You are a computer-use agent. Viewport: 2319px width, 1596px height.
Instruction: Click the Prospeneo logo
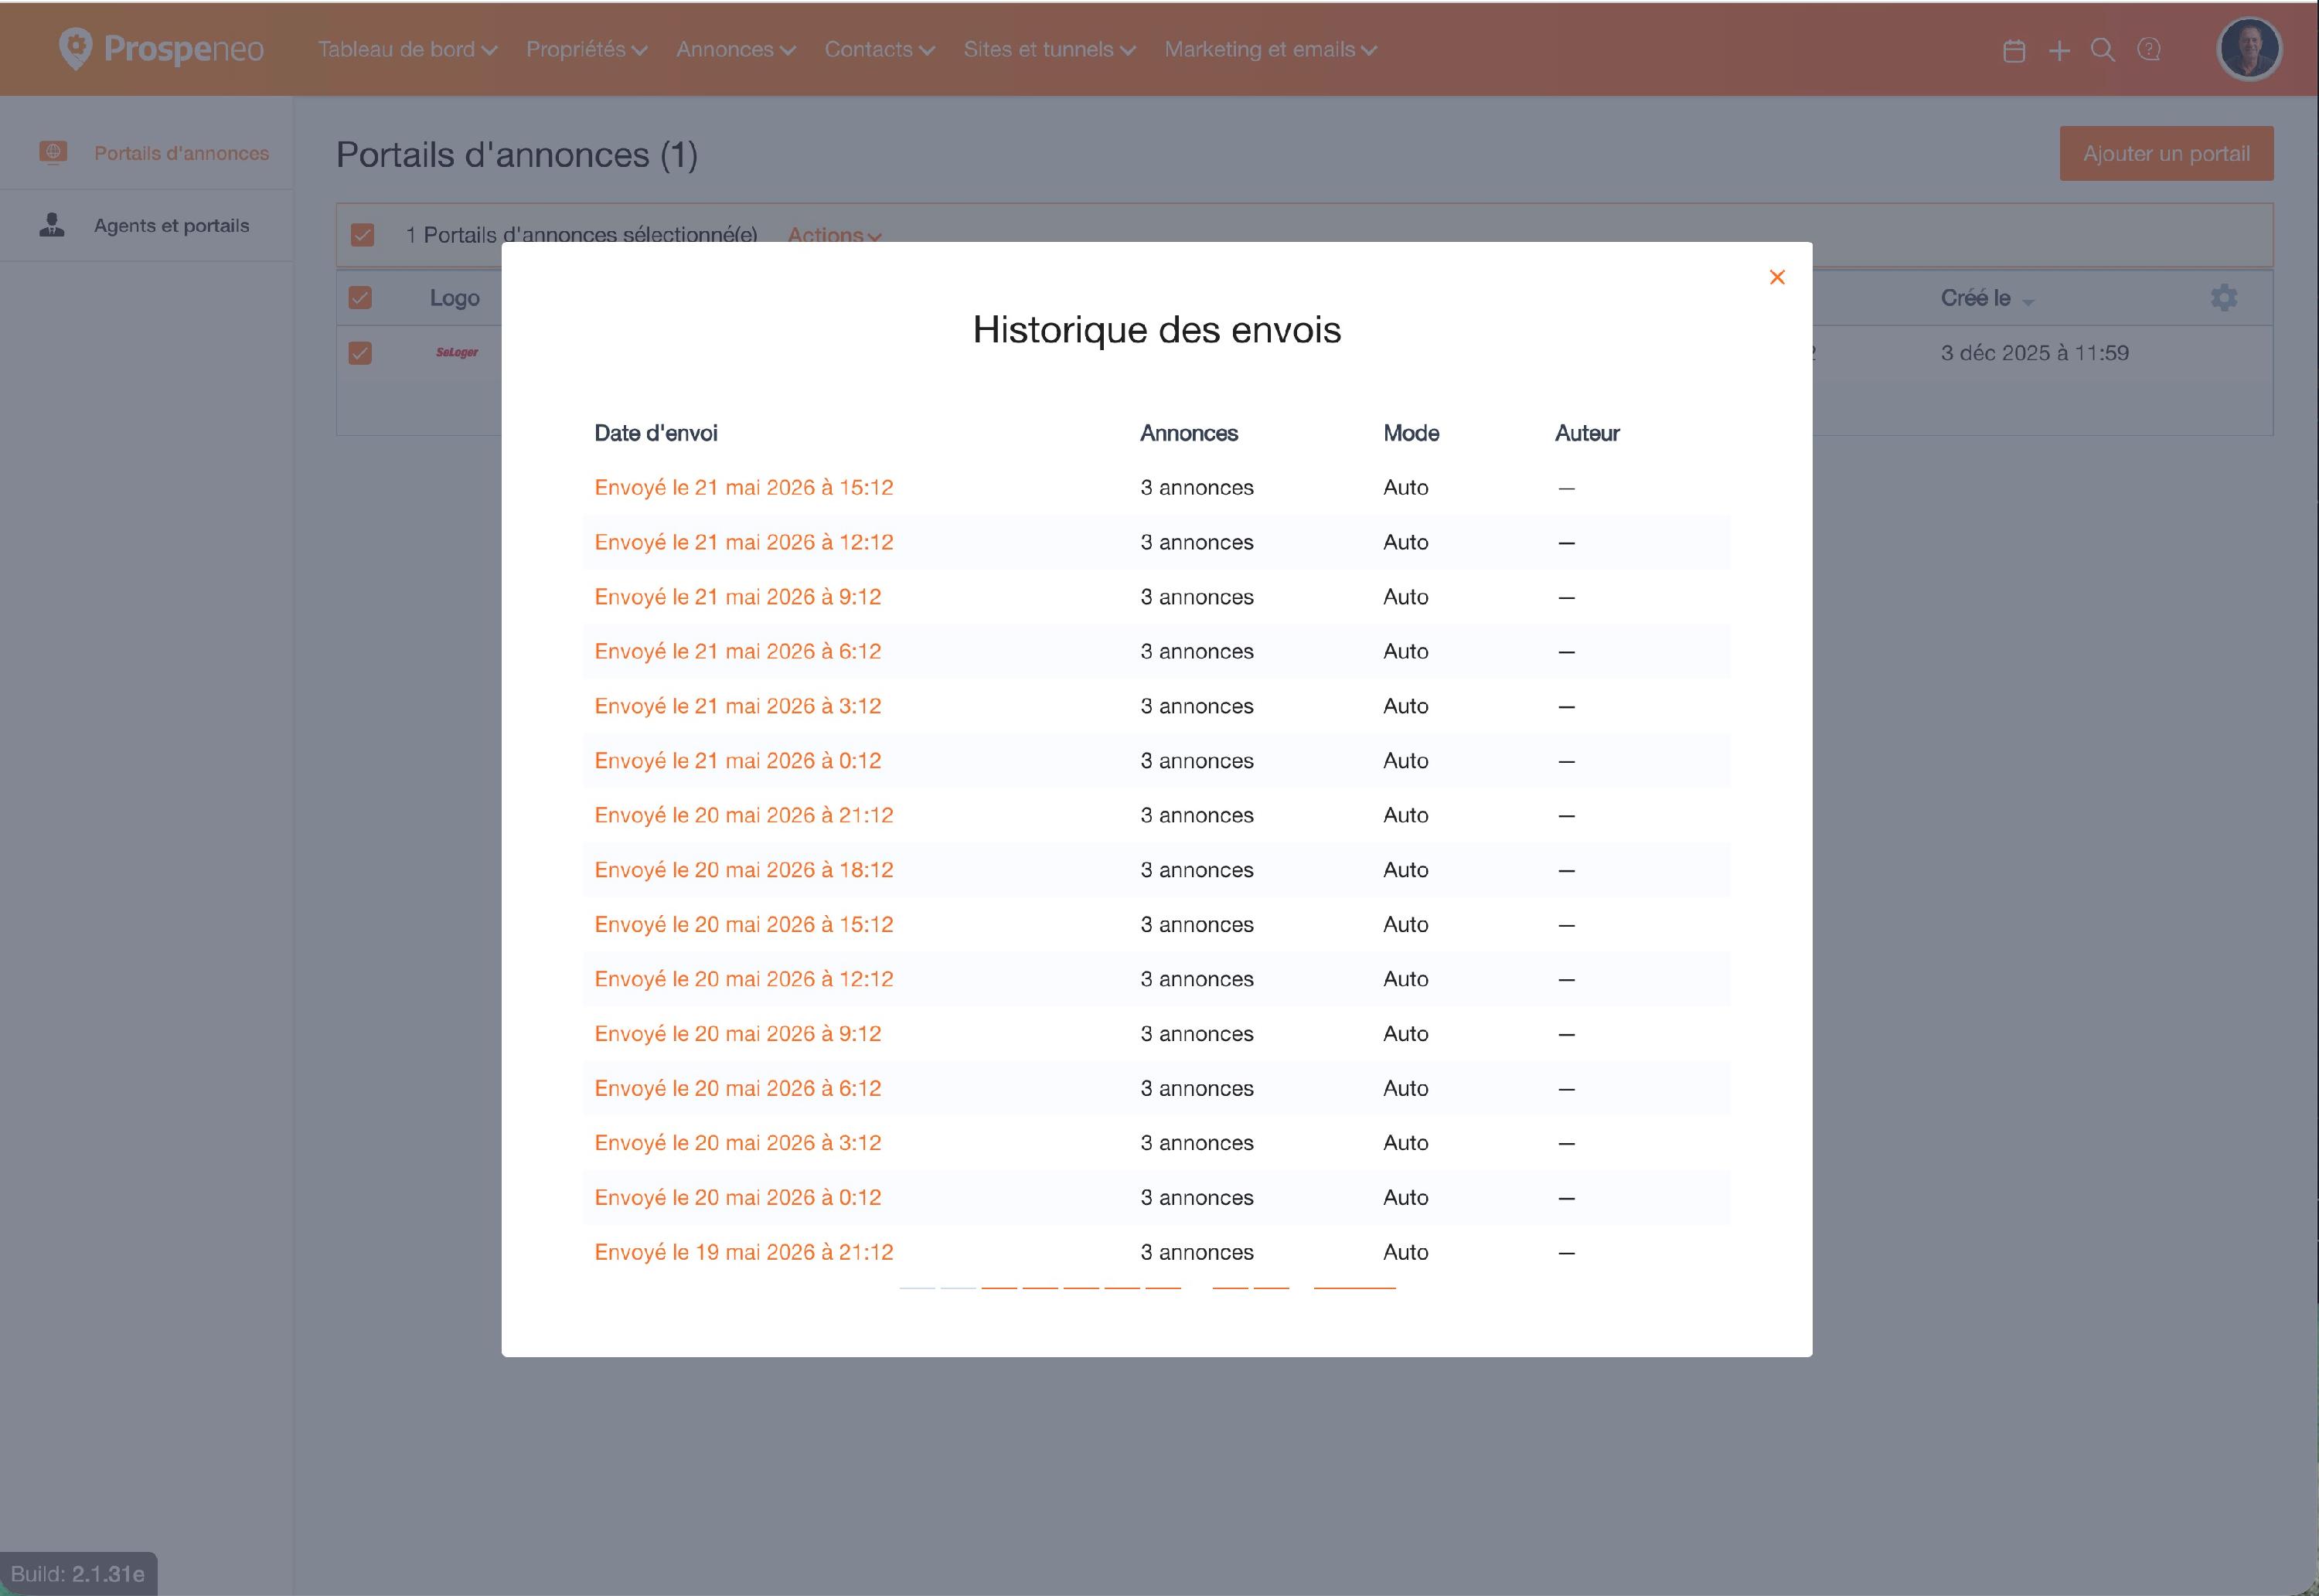pyautogui.click(x=161, y=48)
